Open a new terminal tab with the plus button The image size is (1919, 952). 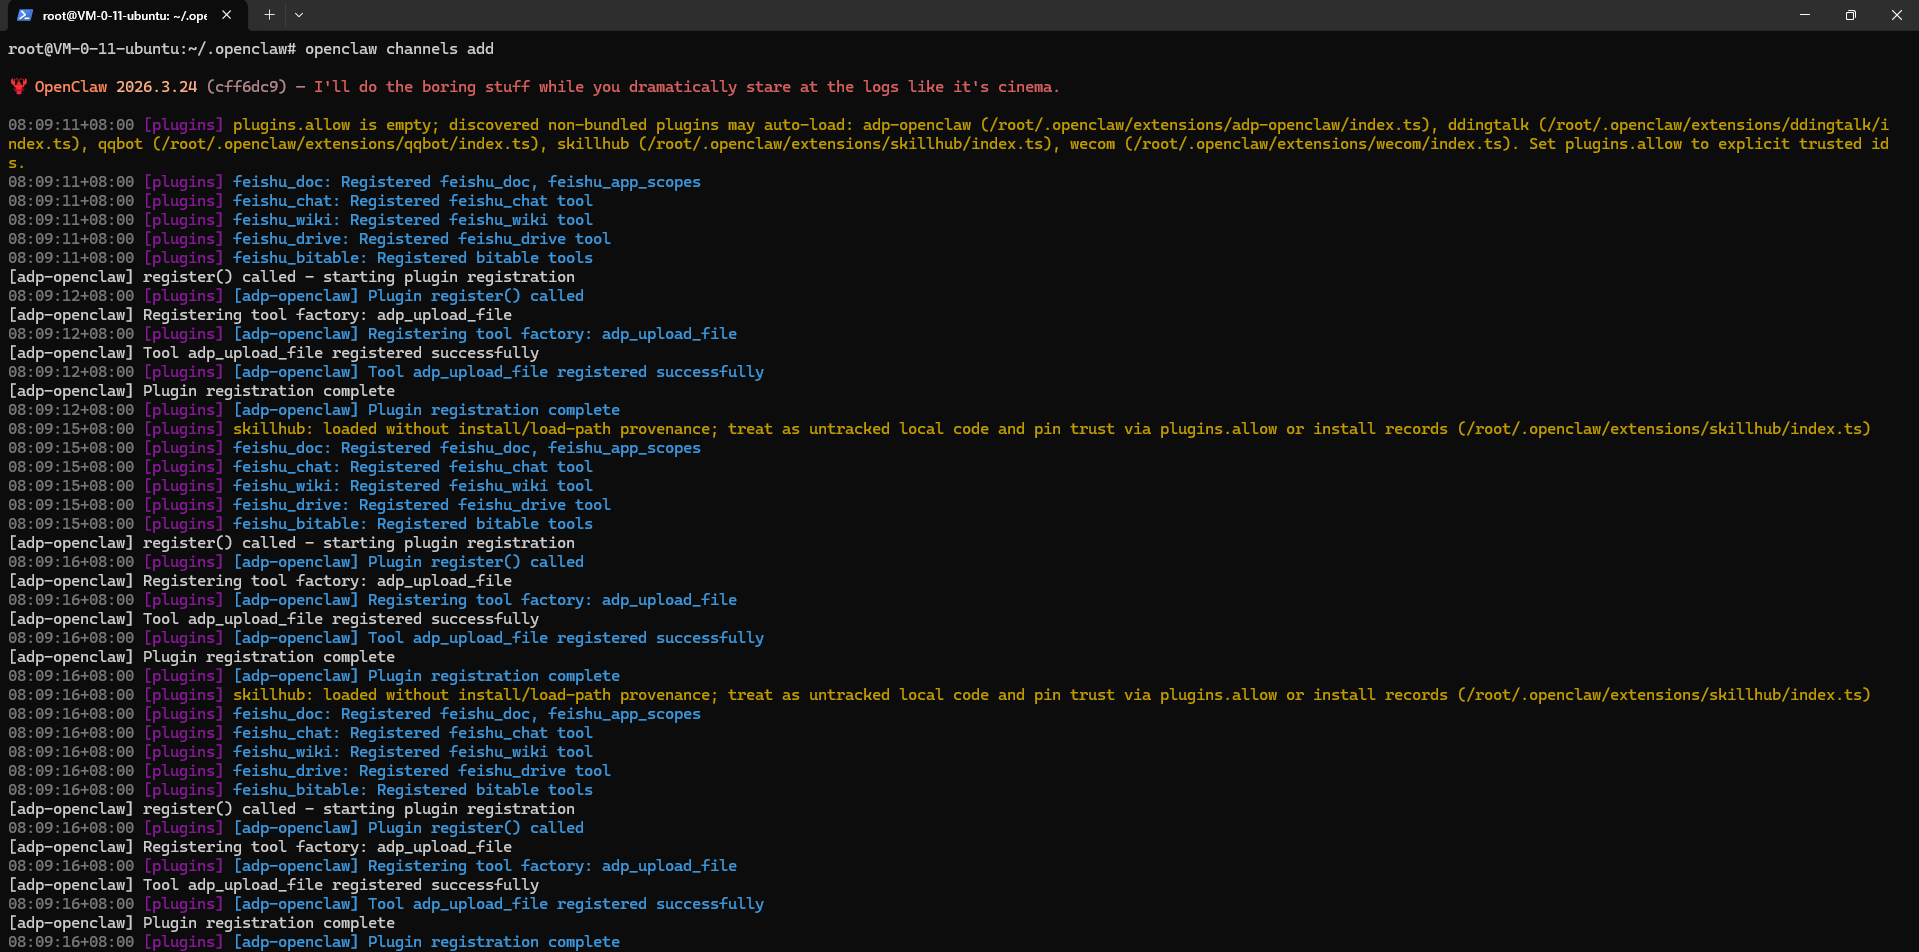[x=269, y=15]
